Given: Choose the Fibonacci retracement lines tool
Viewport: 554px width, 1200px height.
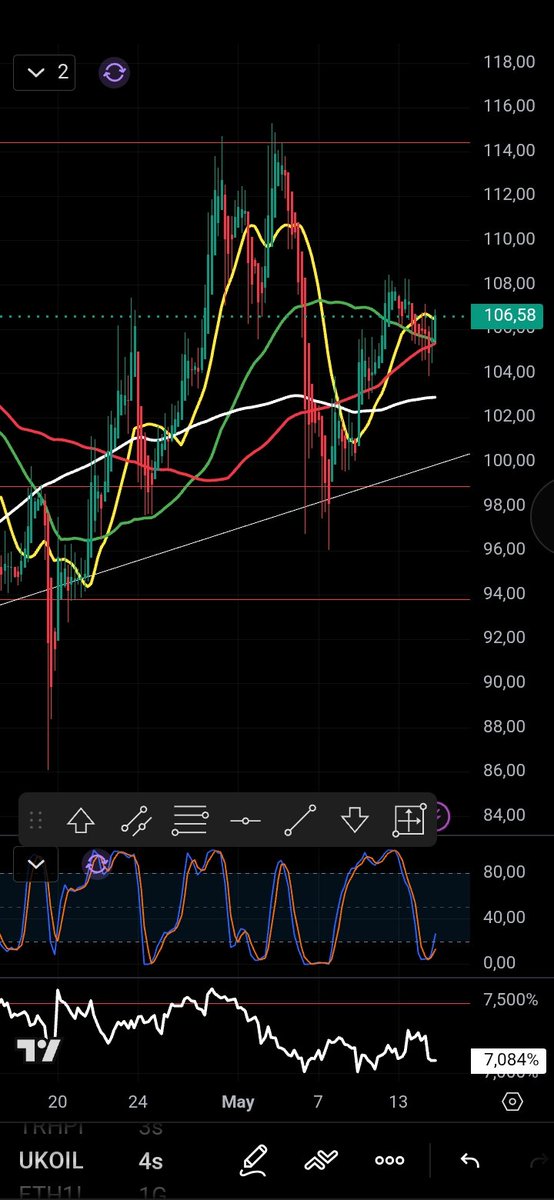Looking at the screenshot, I should (x=190, y=821).
